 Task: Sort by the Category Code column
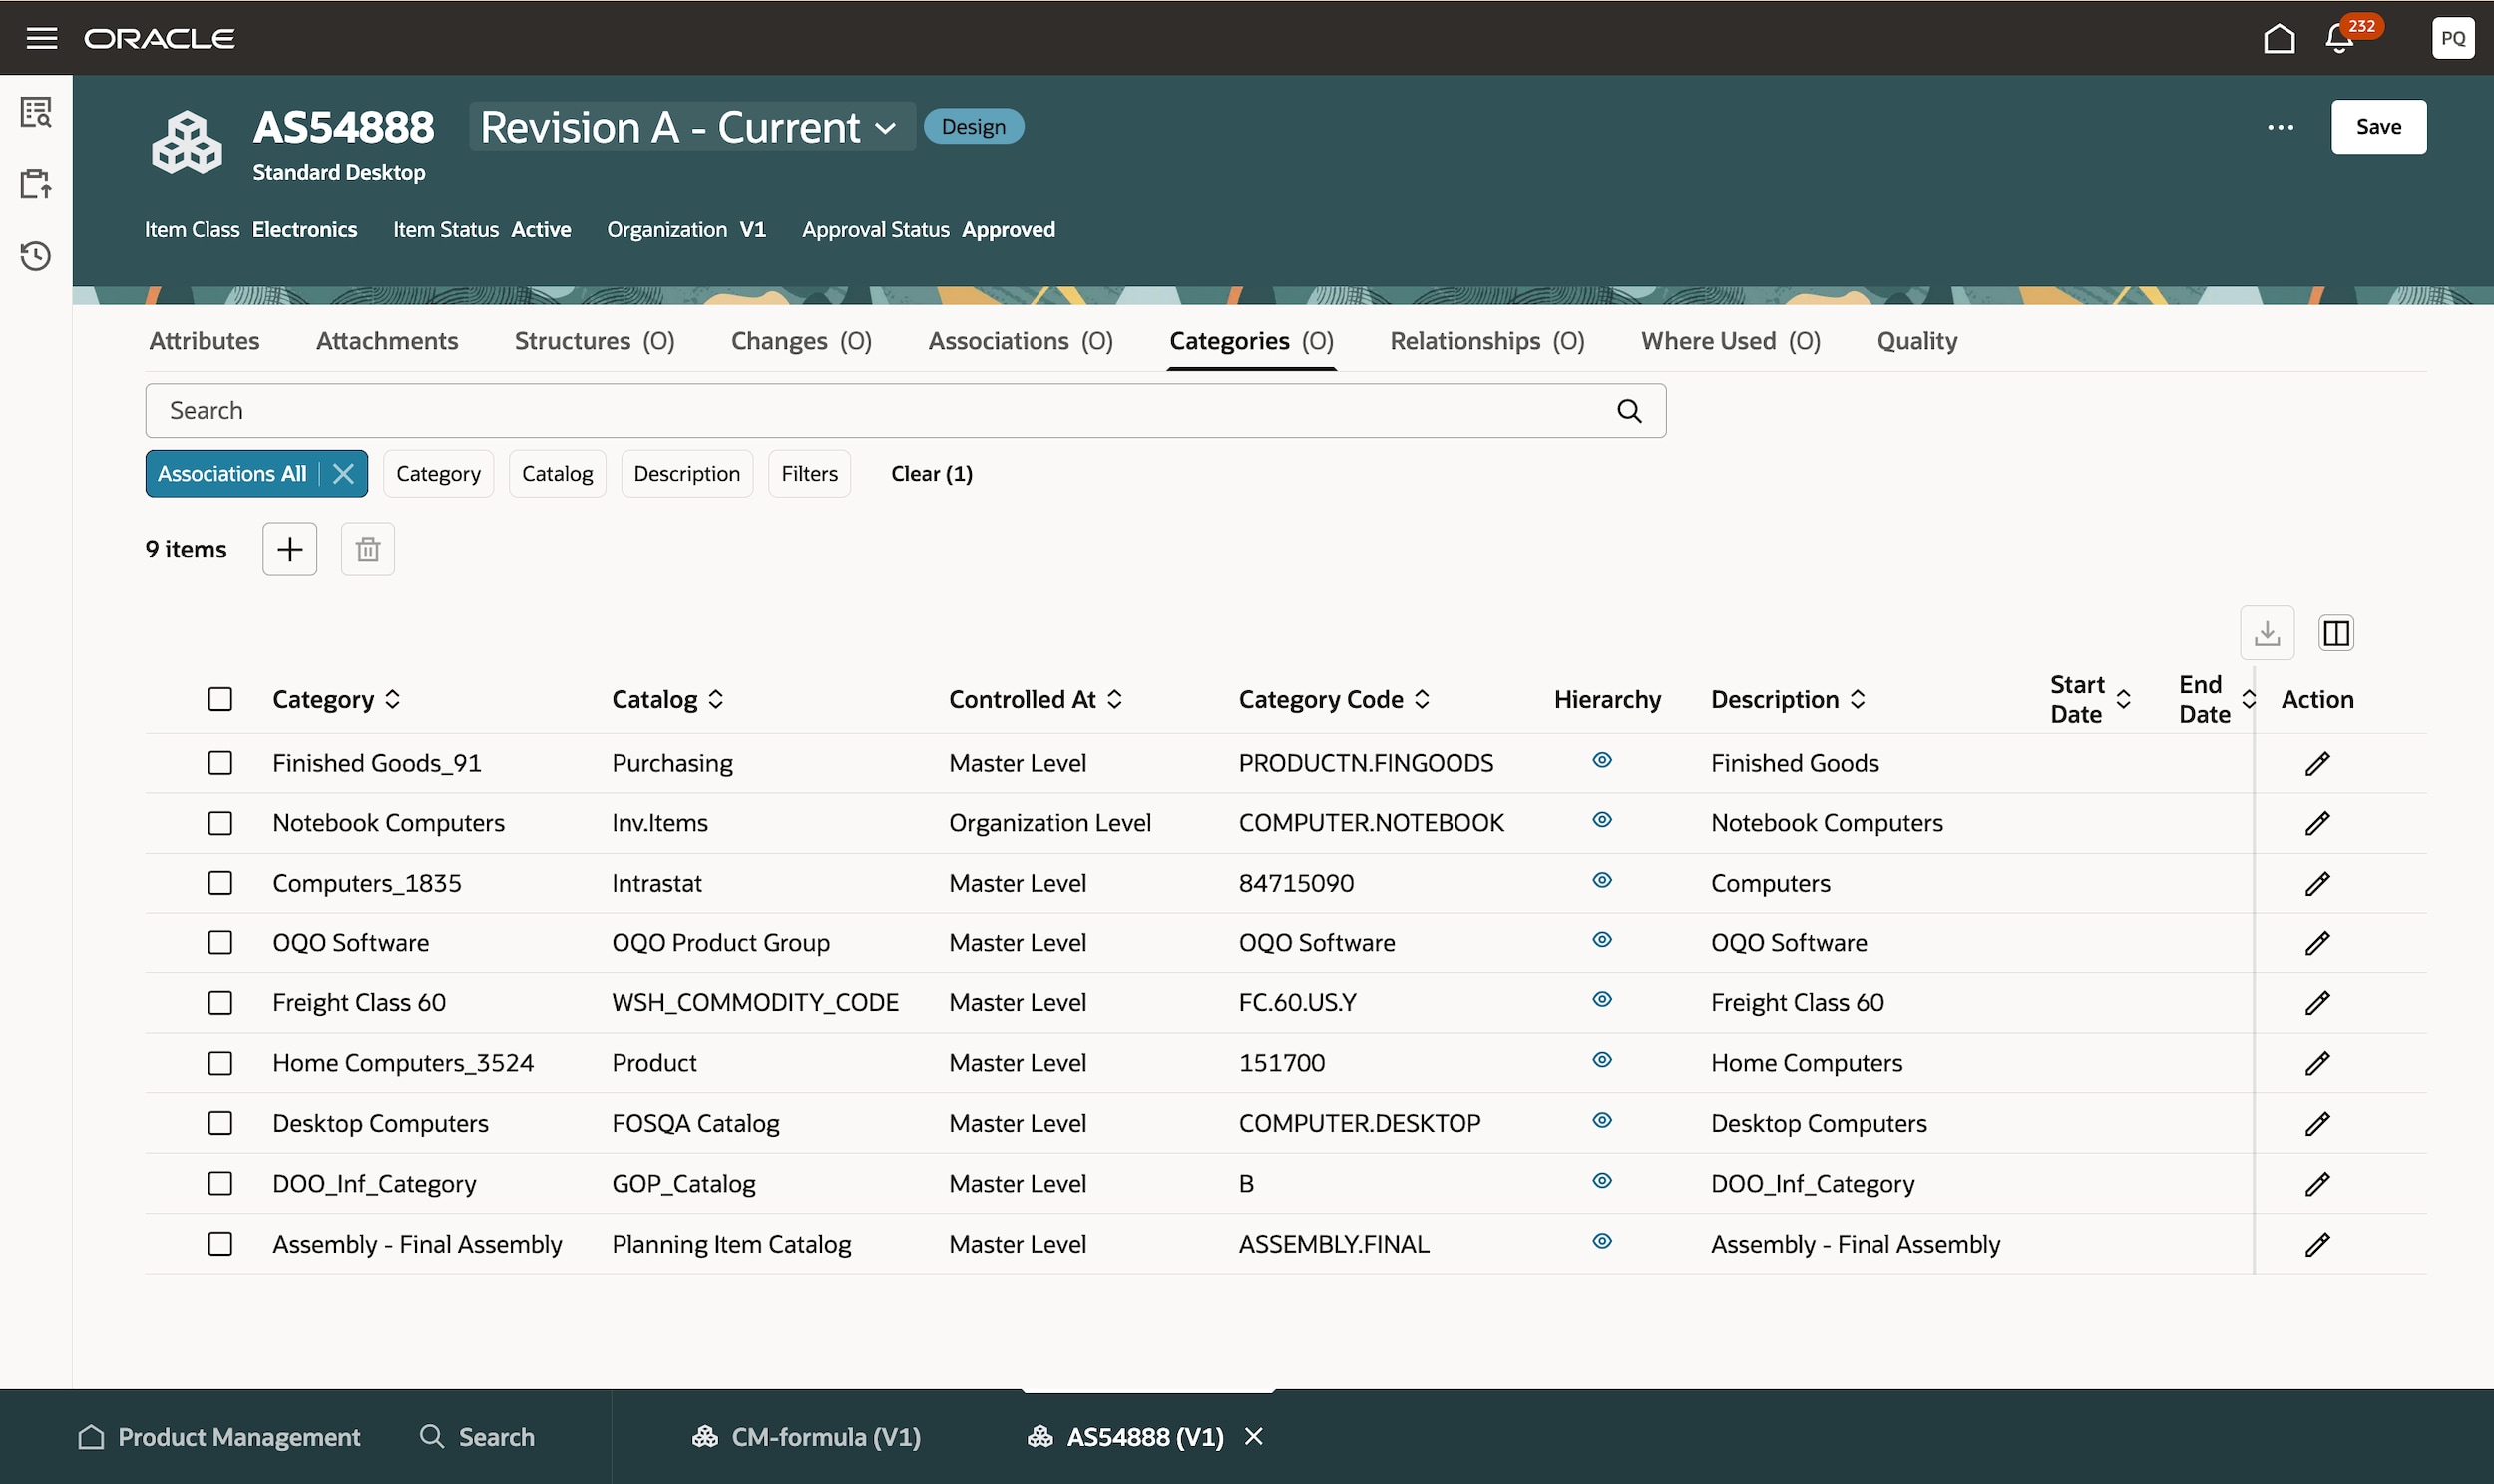(x=1421, y=699)
